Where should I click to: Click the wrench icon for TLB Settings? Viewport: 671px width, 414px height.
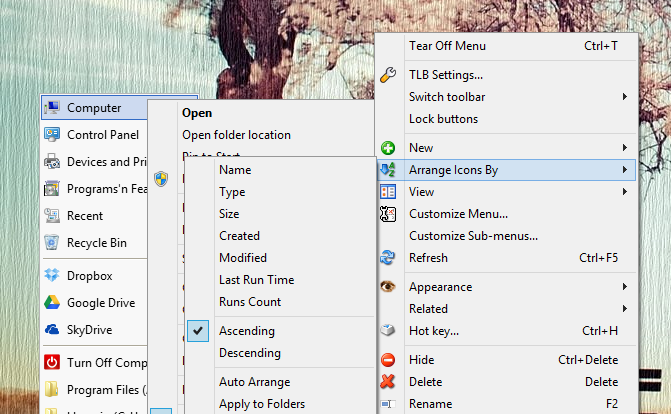pos(389,75)
